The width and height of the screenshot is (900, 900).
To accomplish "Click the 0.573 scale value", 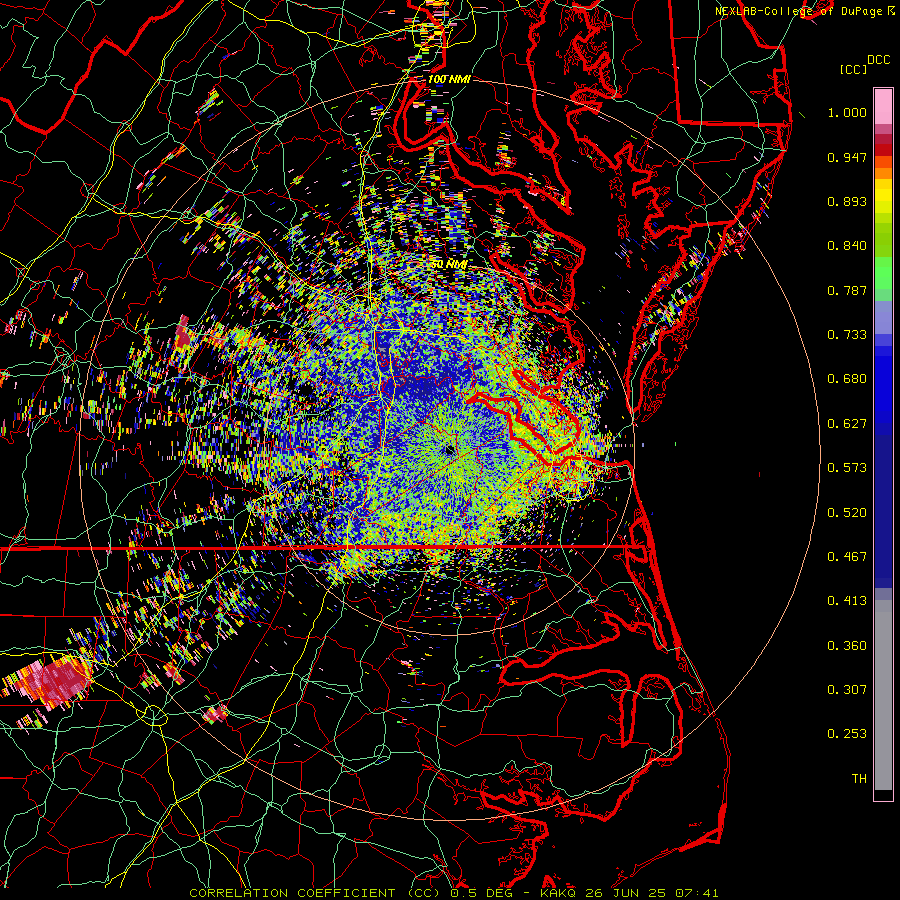I will [x=847, y=468].
